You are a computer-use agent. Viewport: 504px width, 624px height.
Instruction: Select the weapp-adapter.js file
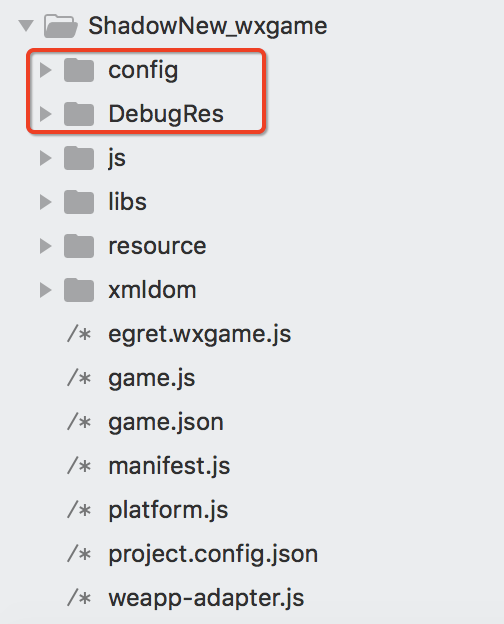pyautogui.click(x=206, y=598)
